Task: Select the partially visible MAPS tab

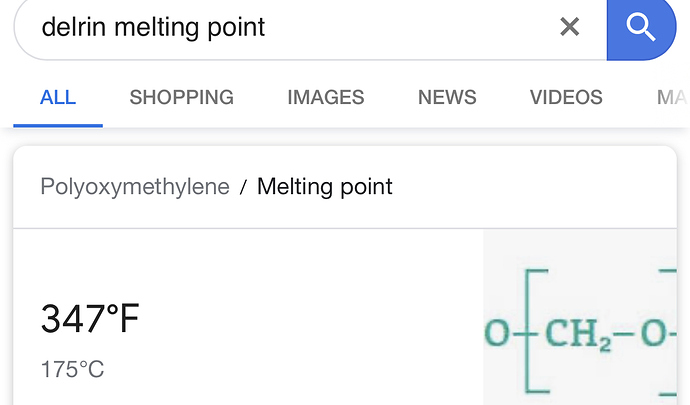Action: 673,97
